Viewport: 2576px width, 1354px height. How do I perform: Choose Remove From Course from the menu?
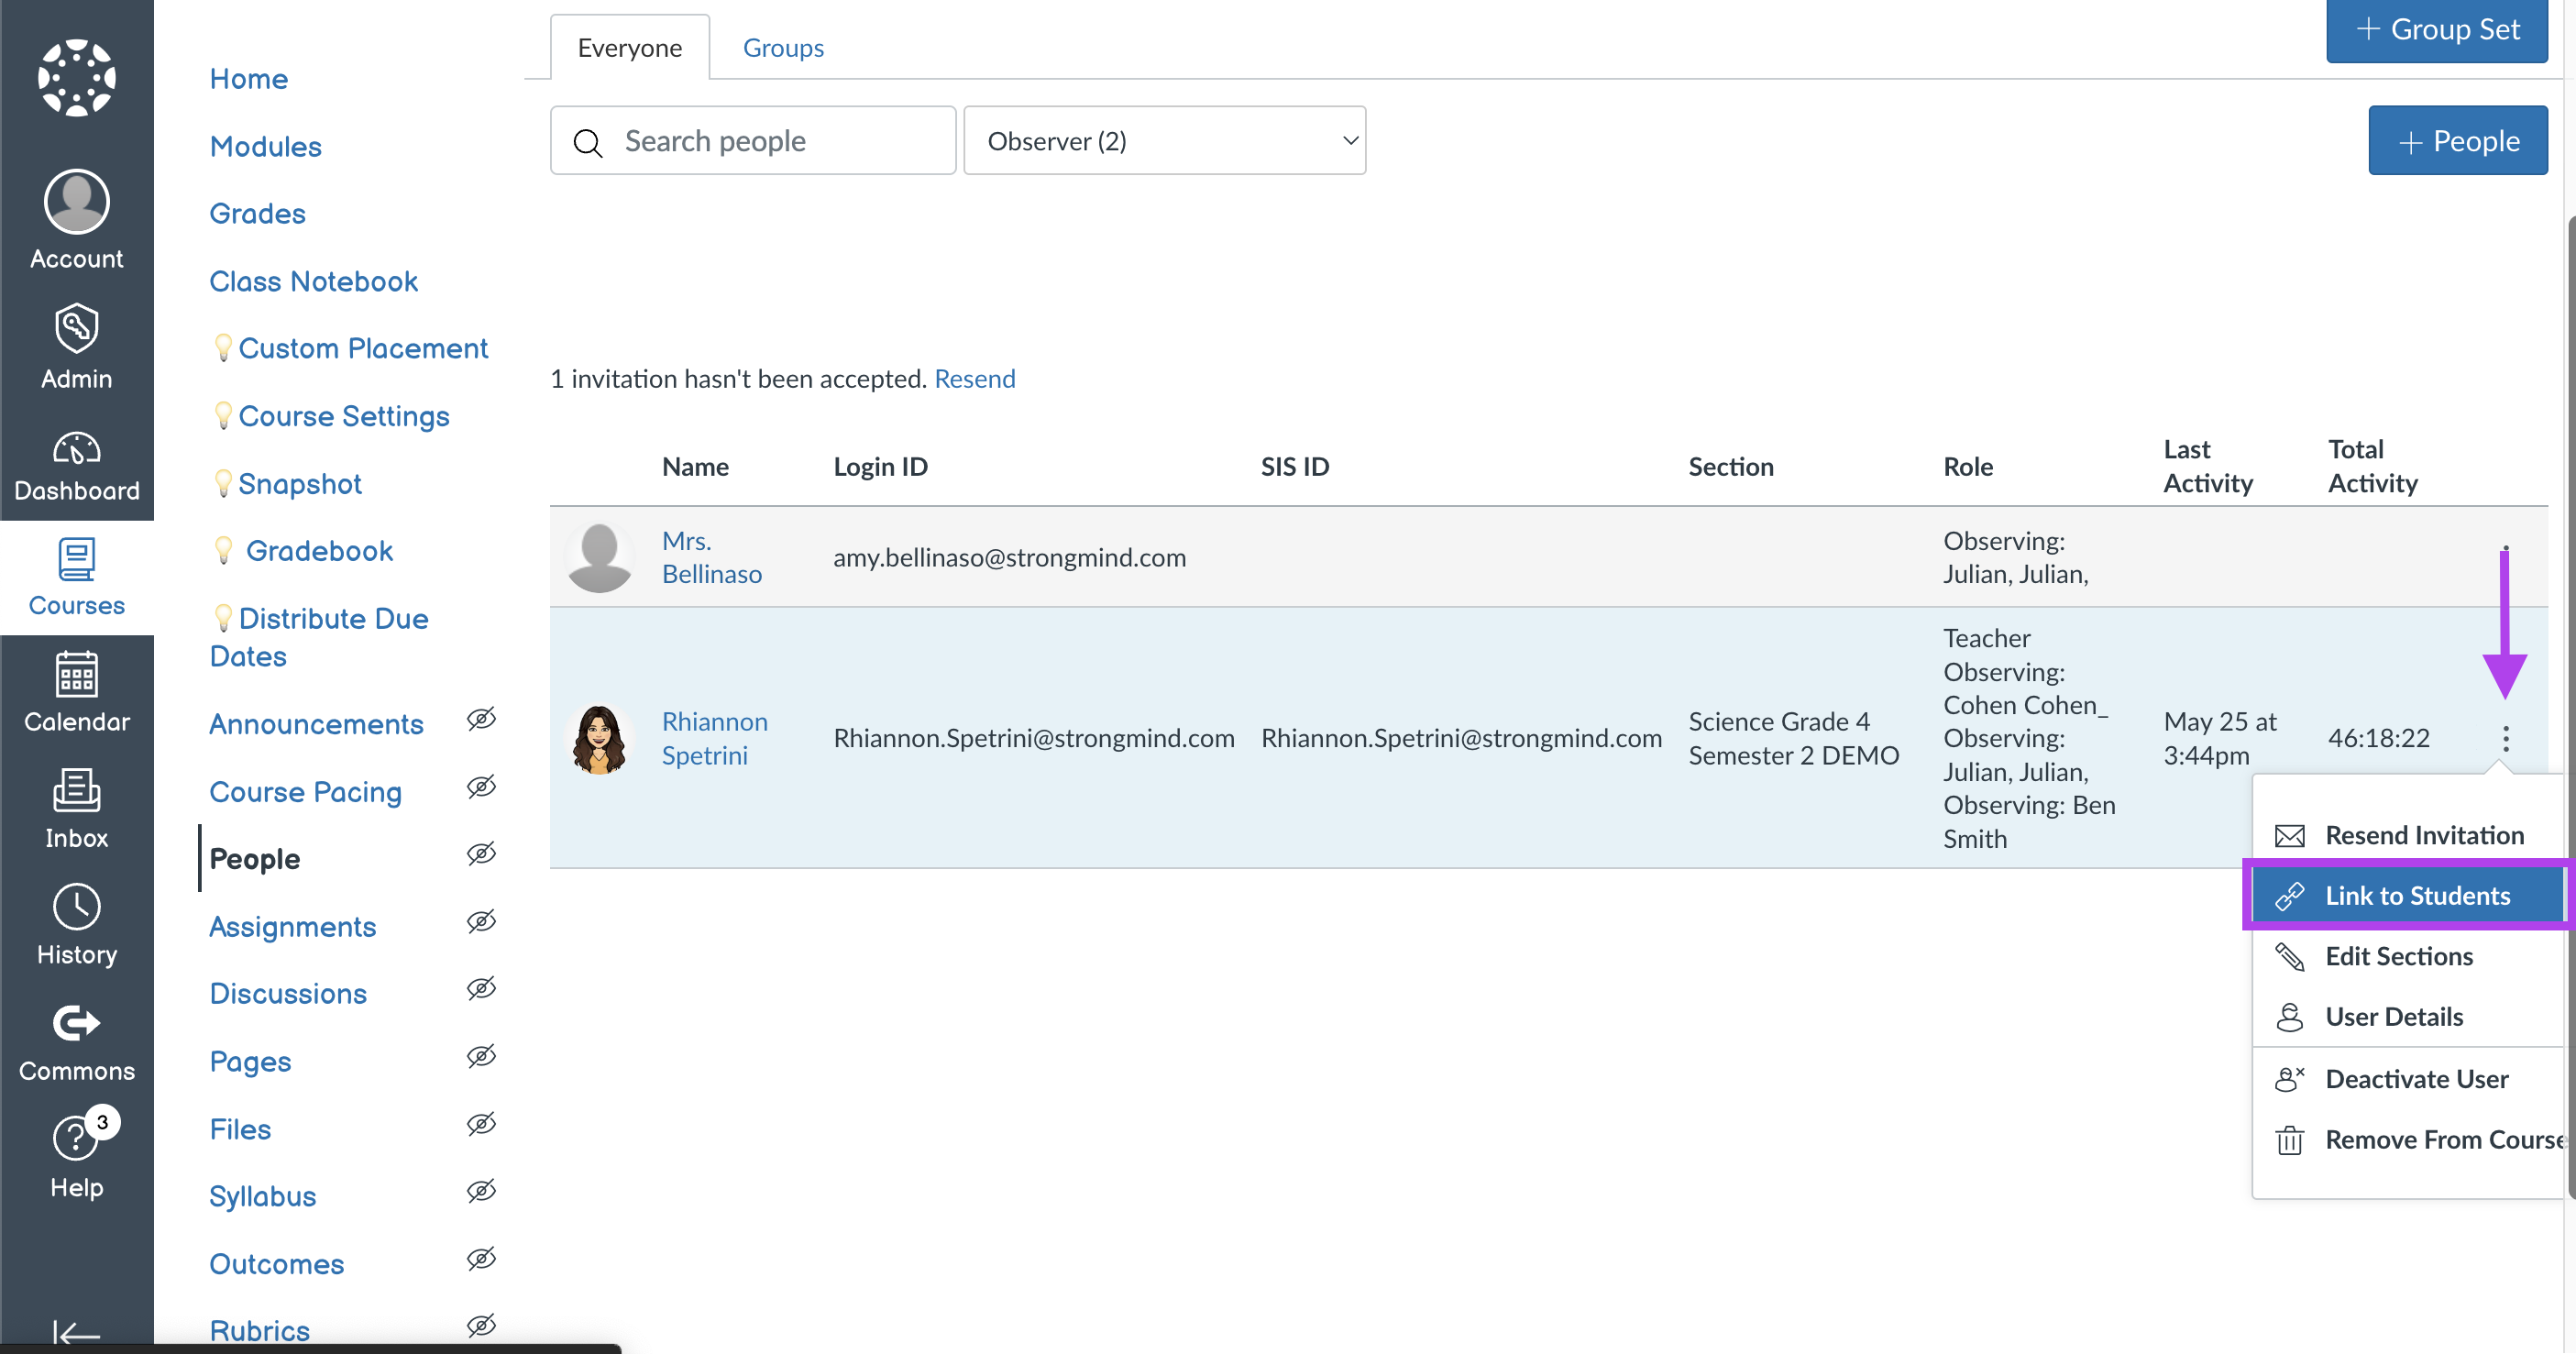pyautogui.click(x=2408, y=1140)
